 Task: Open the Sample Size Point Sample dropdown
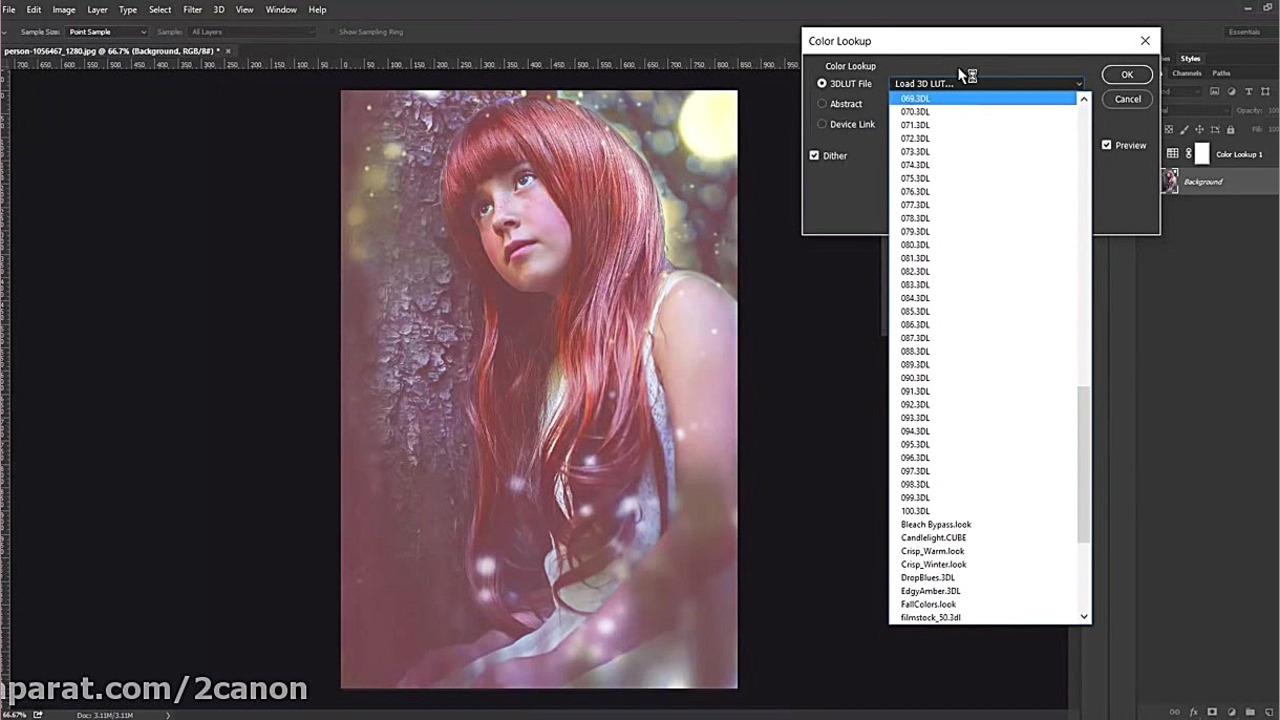(x=107, y=32)
